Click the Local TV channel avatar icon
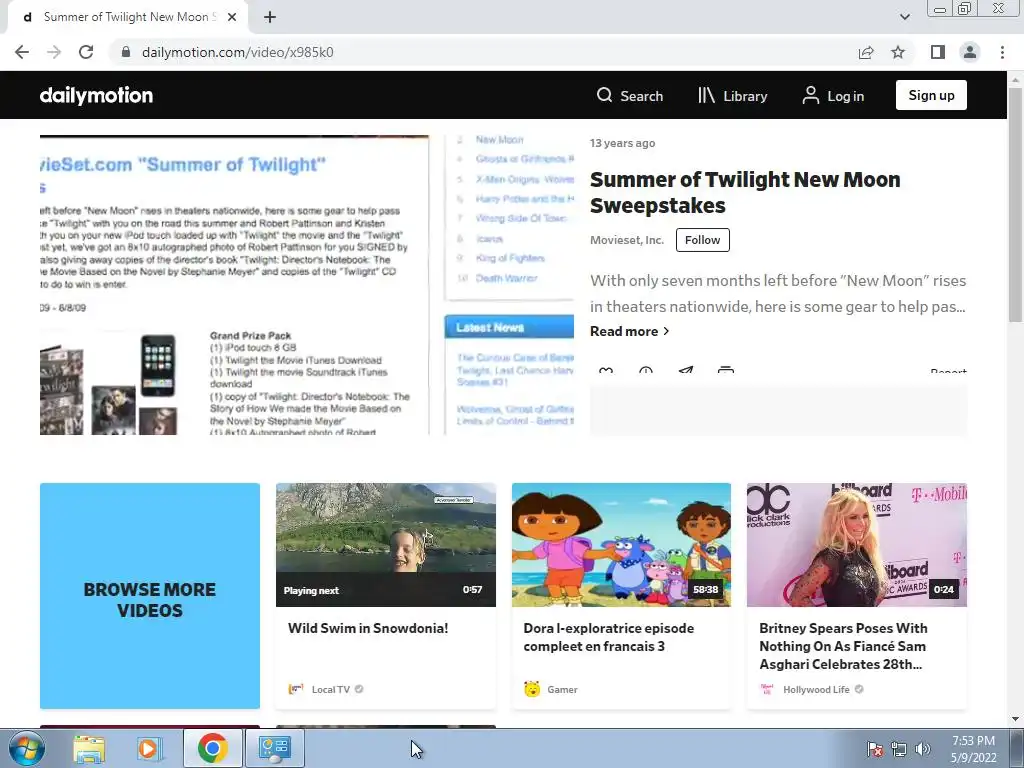 point(296,689)
